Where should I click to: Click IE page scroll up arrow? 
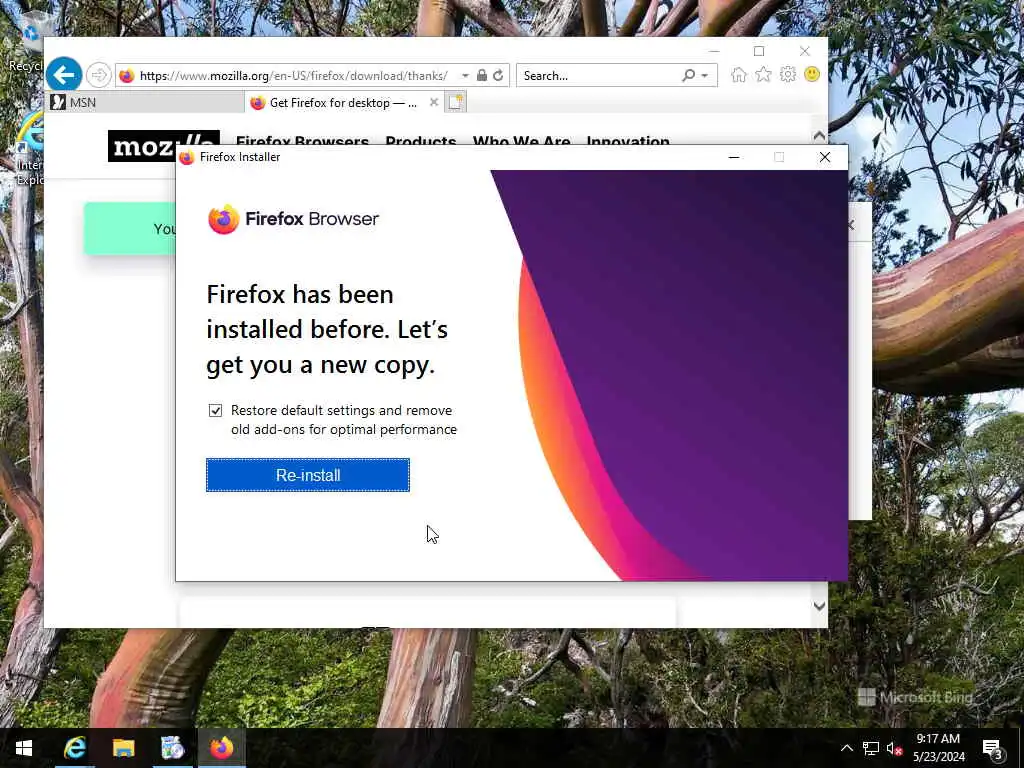pyautogui.click(x=819, y=136)
